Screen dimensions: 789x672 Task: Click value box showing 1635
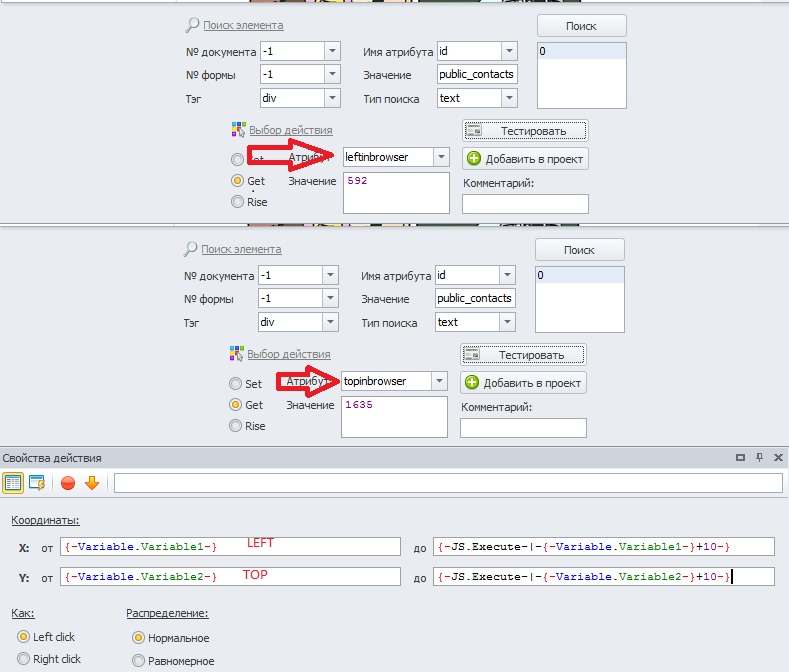tap(394, 417)
